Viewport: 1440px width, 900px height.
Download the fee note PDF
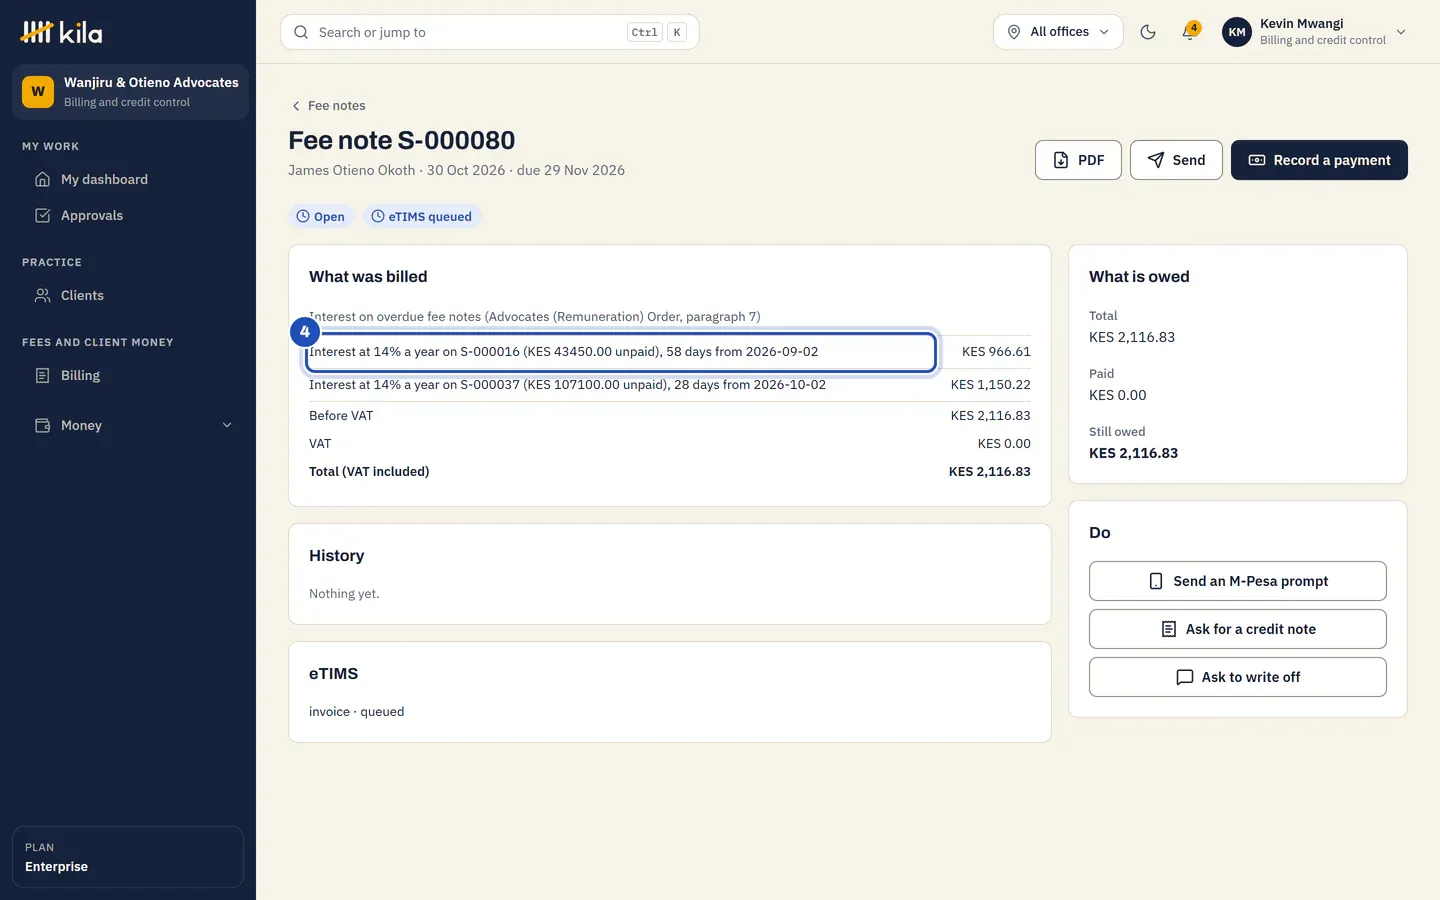tap(1078, 160)
